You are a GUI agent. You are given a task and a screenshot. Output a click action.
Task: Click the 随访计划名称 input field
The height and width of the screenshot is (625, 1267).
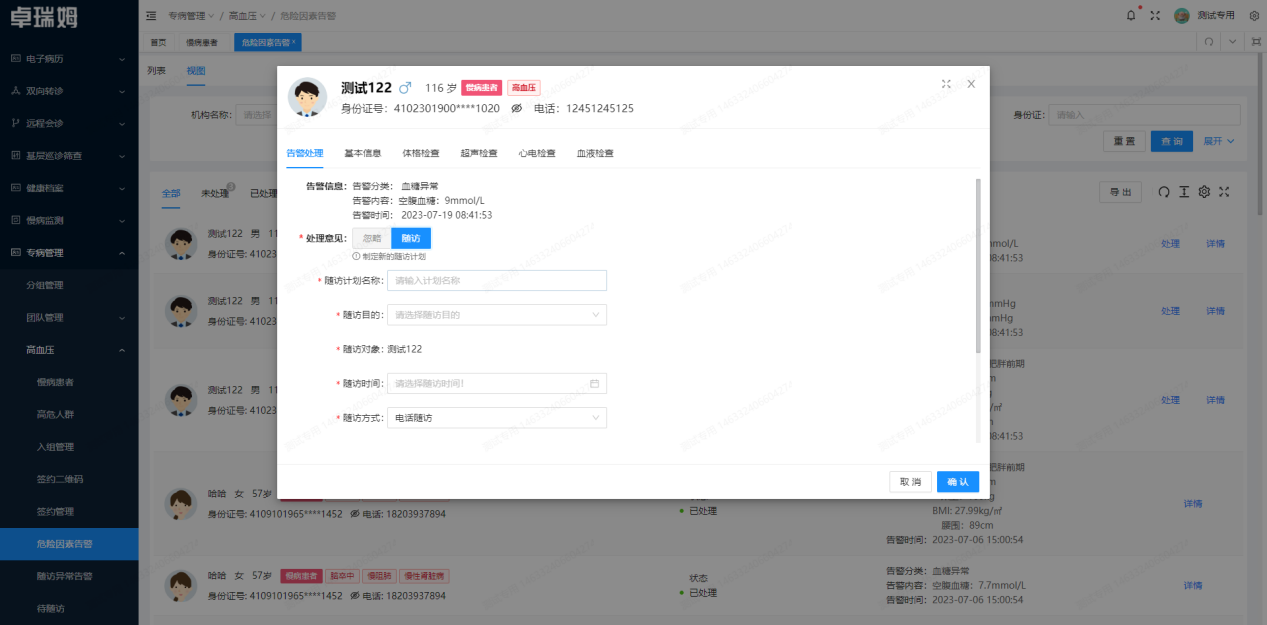click(496, 280)
